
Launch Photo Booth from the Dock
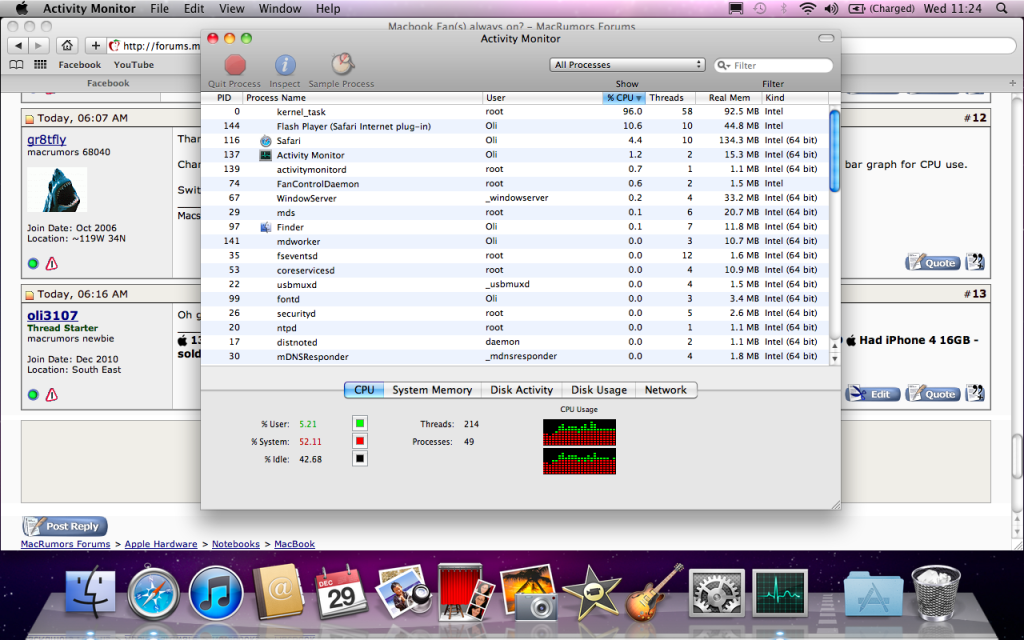coord(466,592)
